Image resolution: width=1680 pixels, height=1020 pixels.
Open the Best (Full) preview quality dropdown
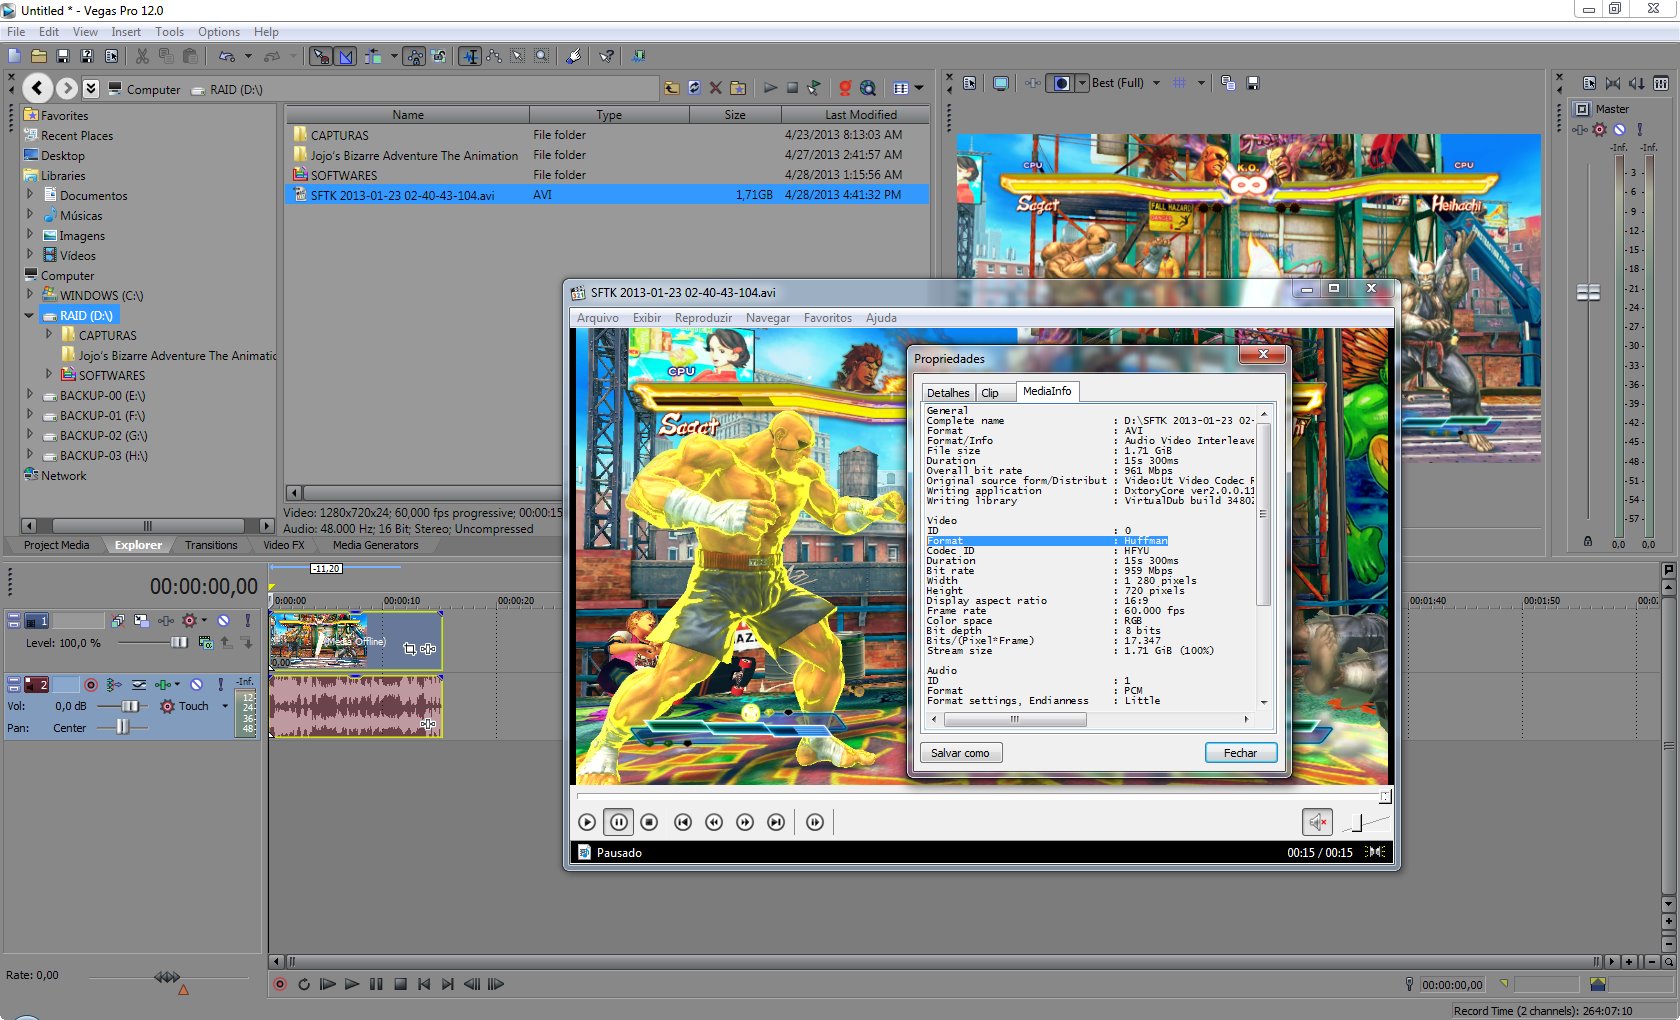coord(1156,84)
